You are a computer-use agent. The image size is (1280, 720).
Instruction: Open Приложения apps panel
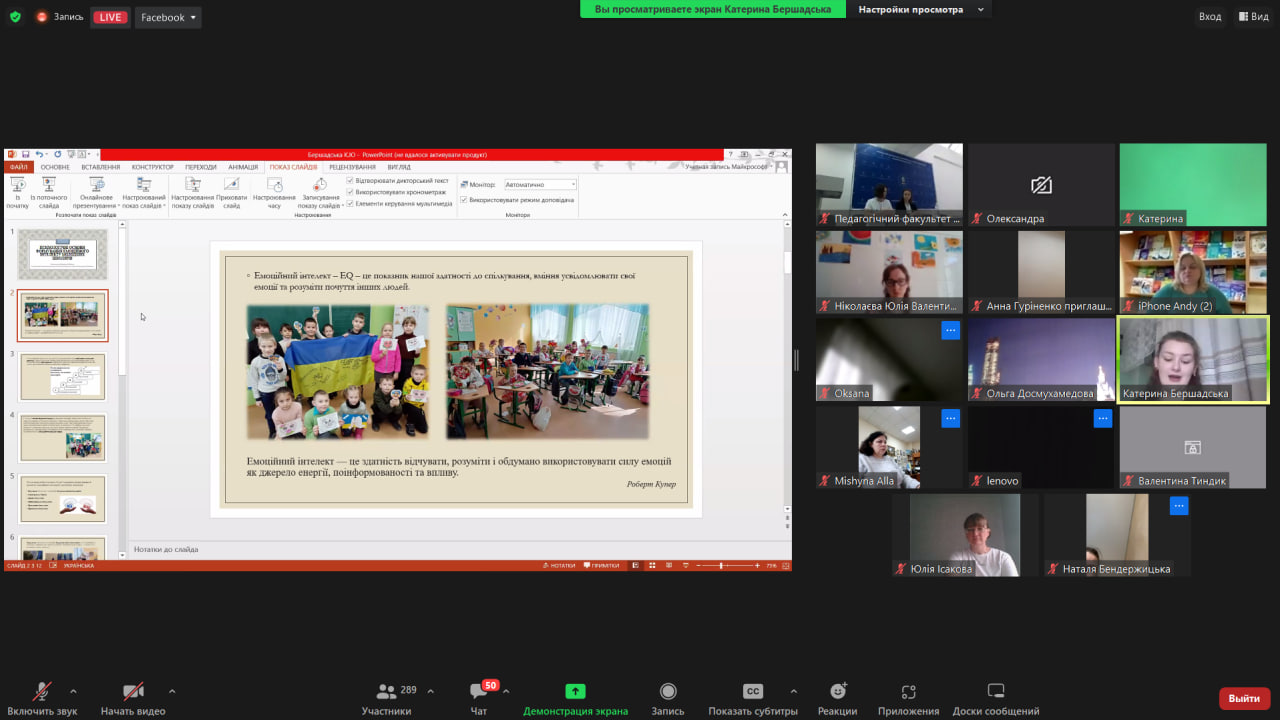pos(908,692)
